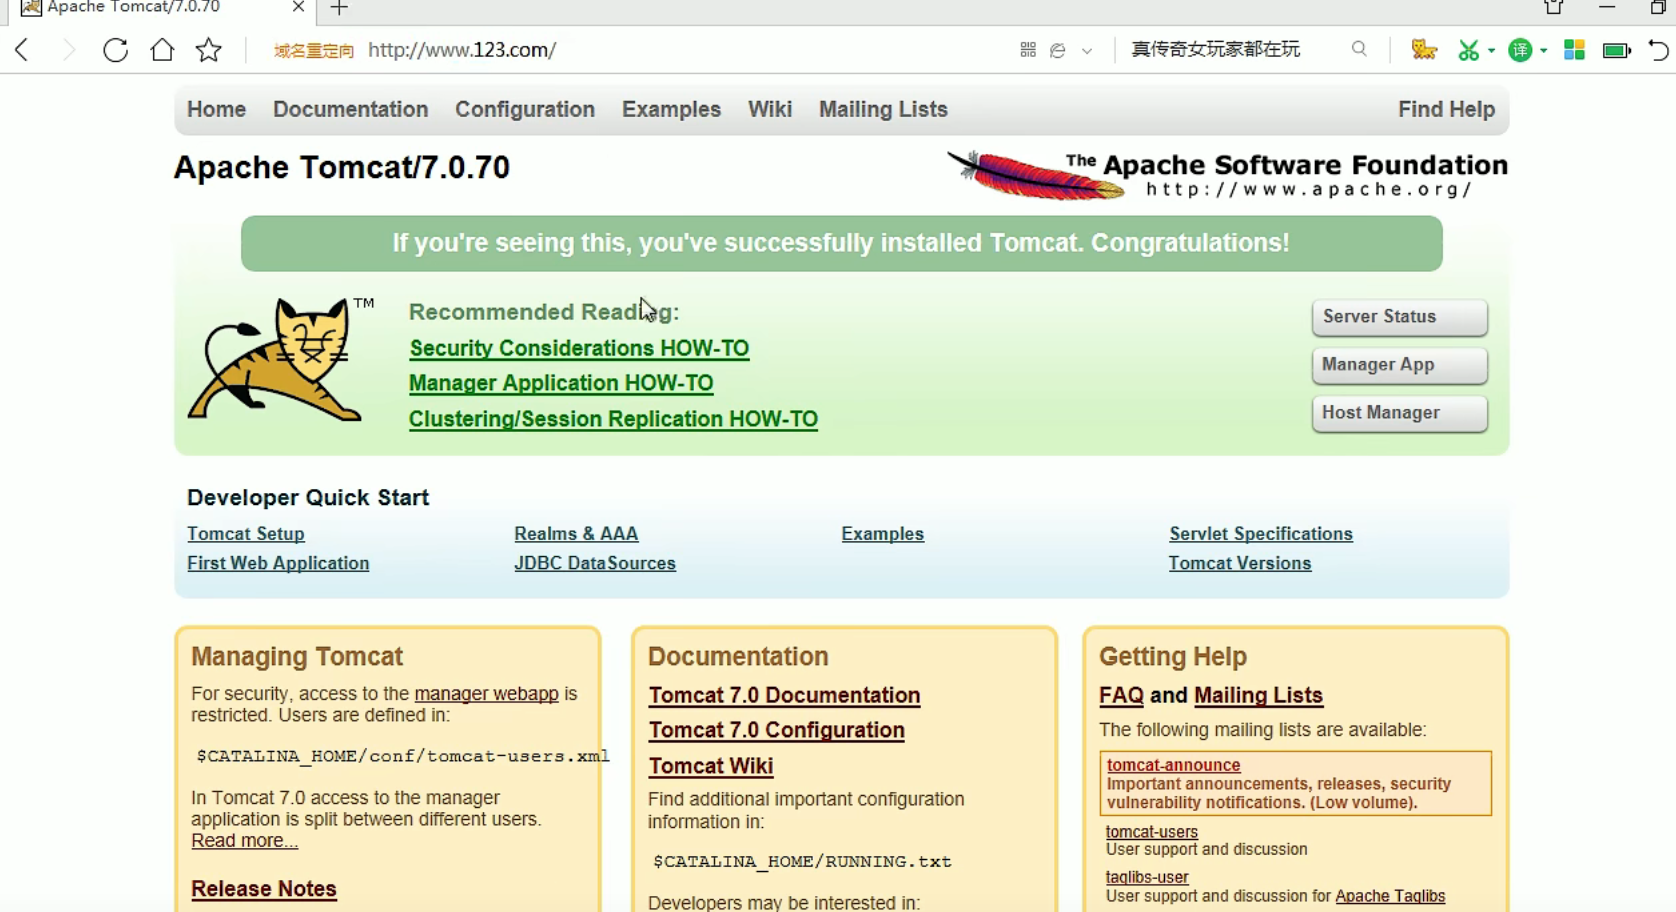Screen dimensions: 1676x912
Task: Click the http://www.apache.org/ text under the logo
Action: (1310, 189)
